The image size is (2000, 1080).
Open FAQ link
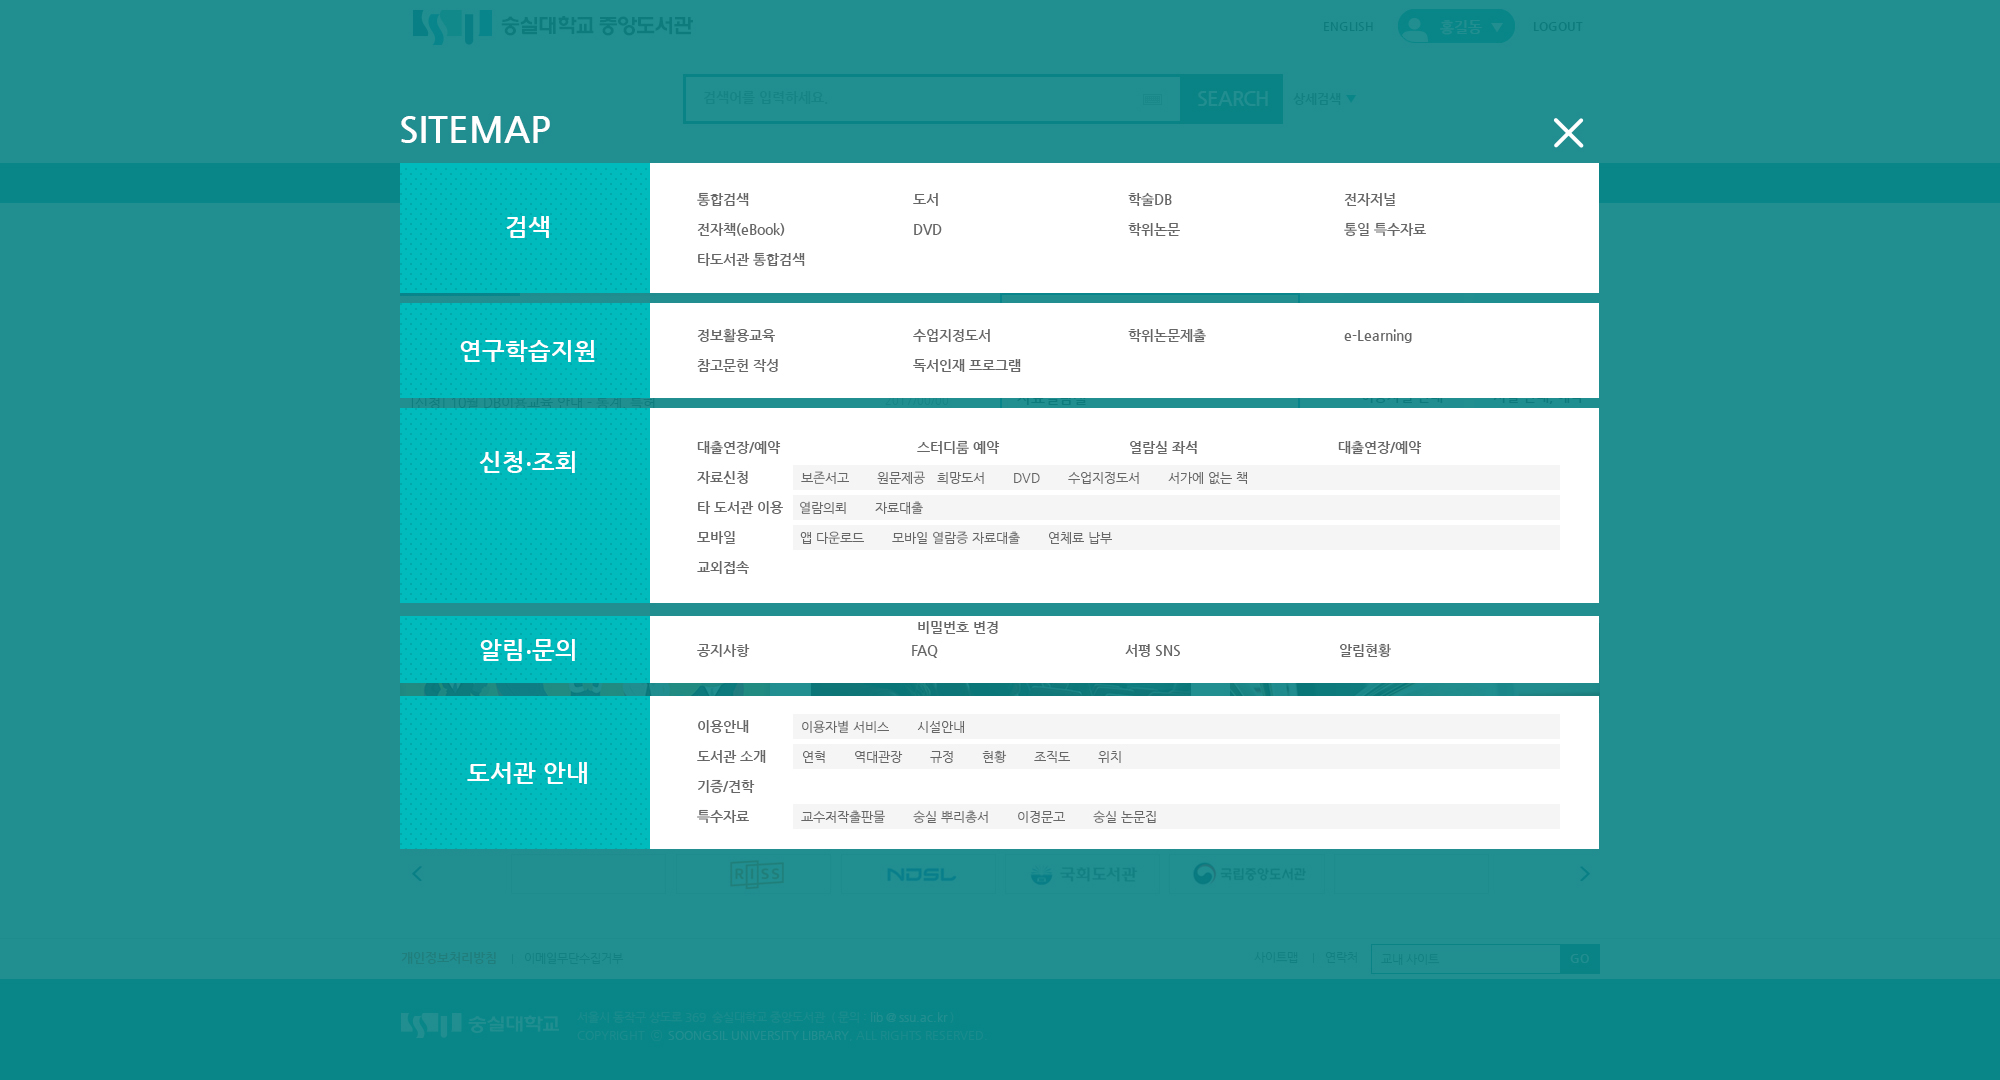click(x=924, y=651)
